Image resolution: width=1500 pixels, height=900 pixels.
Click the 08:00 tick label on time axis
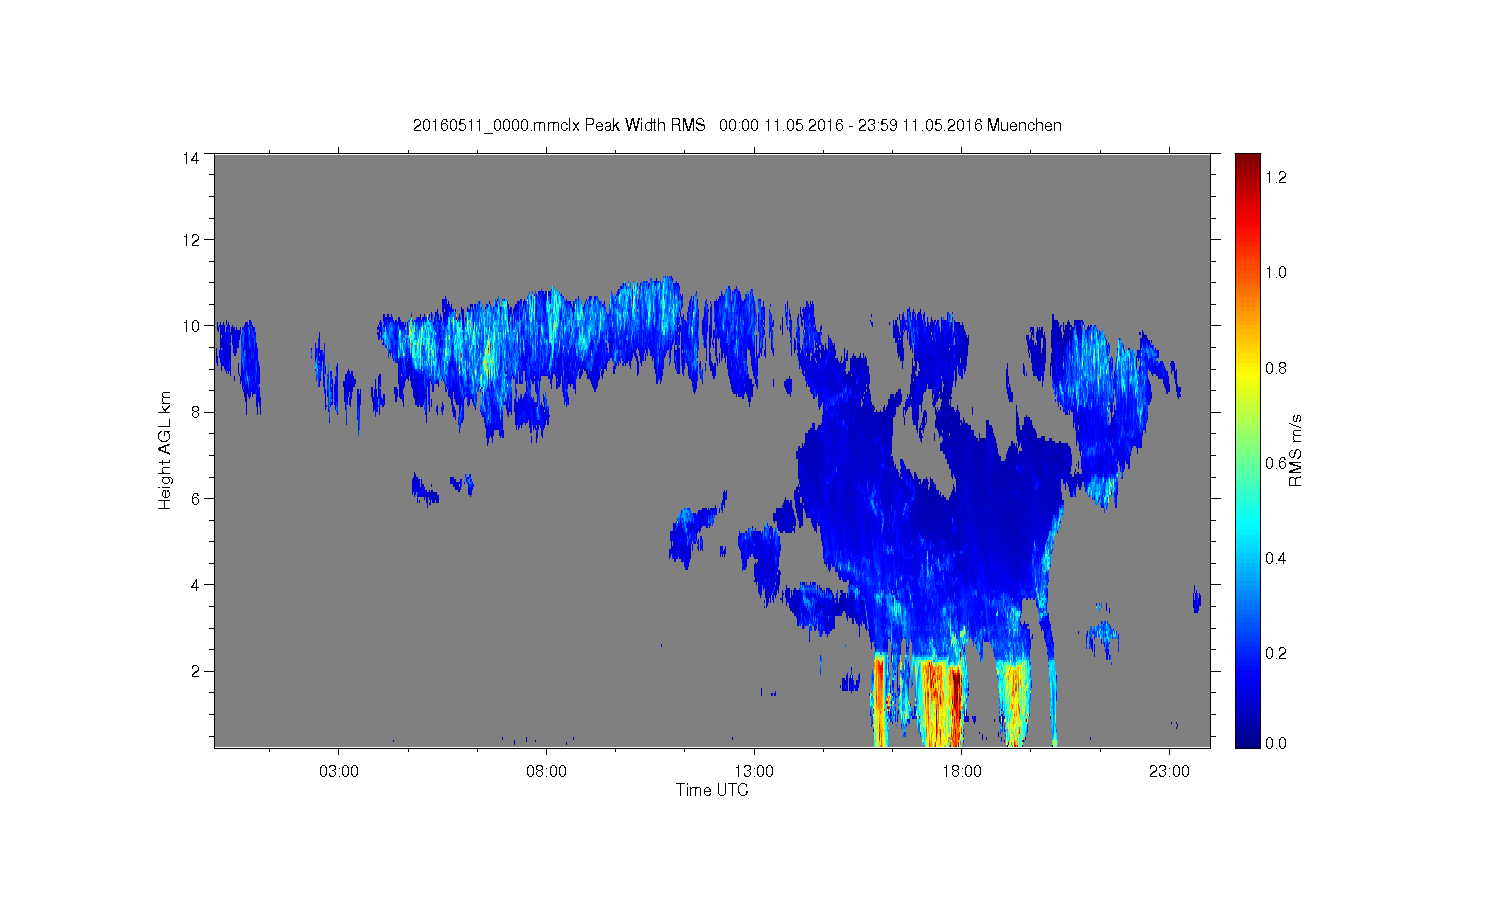[546, 772]
